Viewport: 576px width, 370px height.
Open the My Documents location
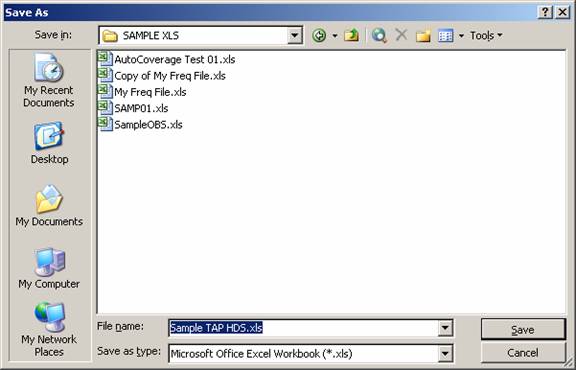[x=49, y=206]
